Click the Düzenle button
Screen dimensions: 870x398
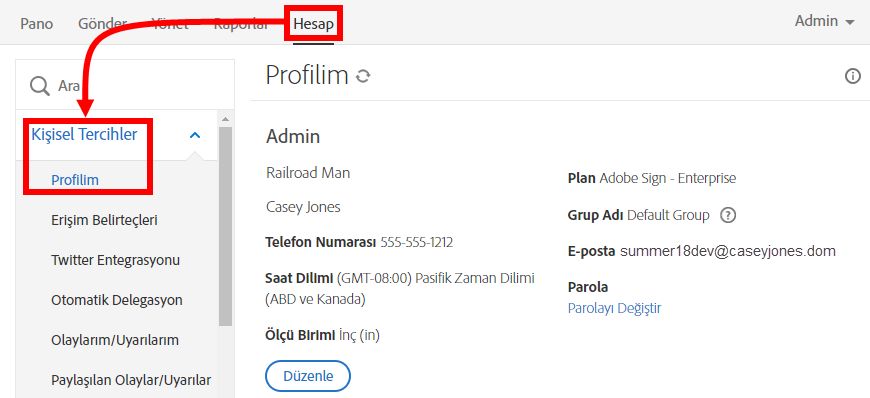308,376
